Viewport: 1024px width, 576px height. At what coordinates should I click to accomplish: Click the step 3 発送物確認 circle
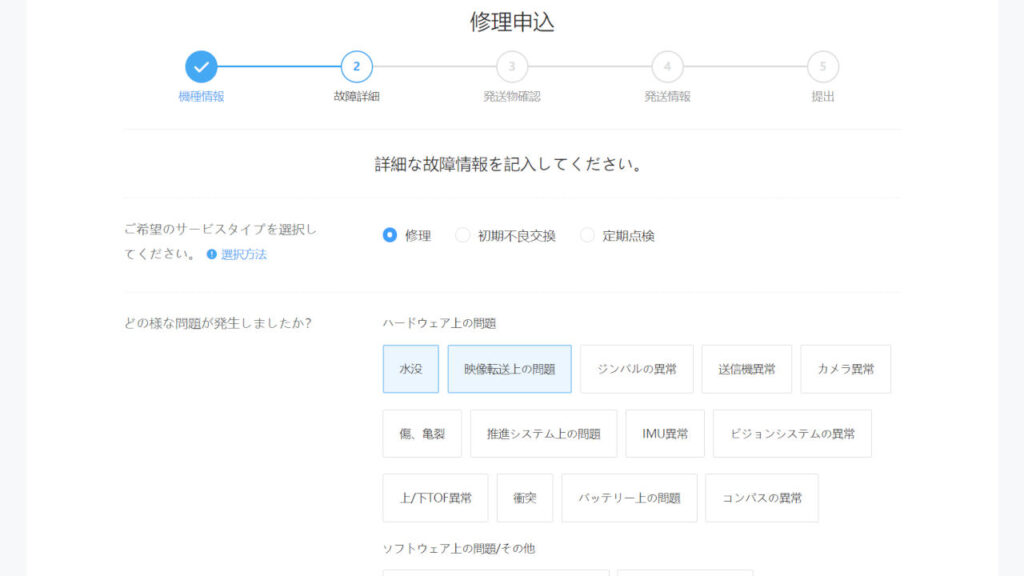click(x=512, y=67)
